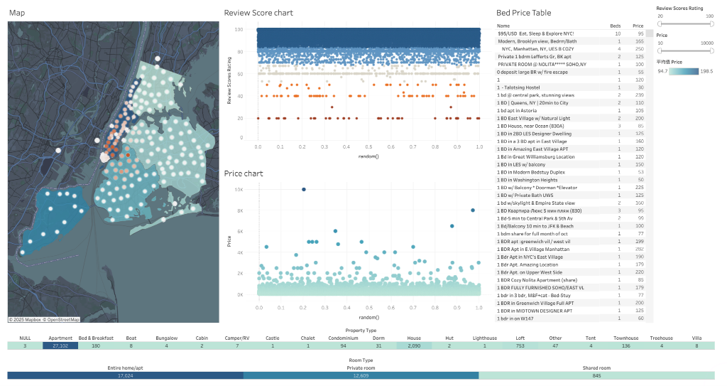Select row '1 - Talotsing Hostel'
Screen dimensions: 727x386
click(x=570, y=88)
